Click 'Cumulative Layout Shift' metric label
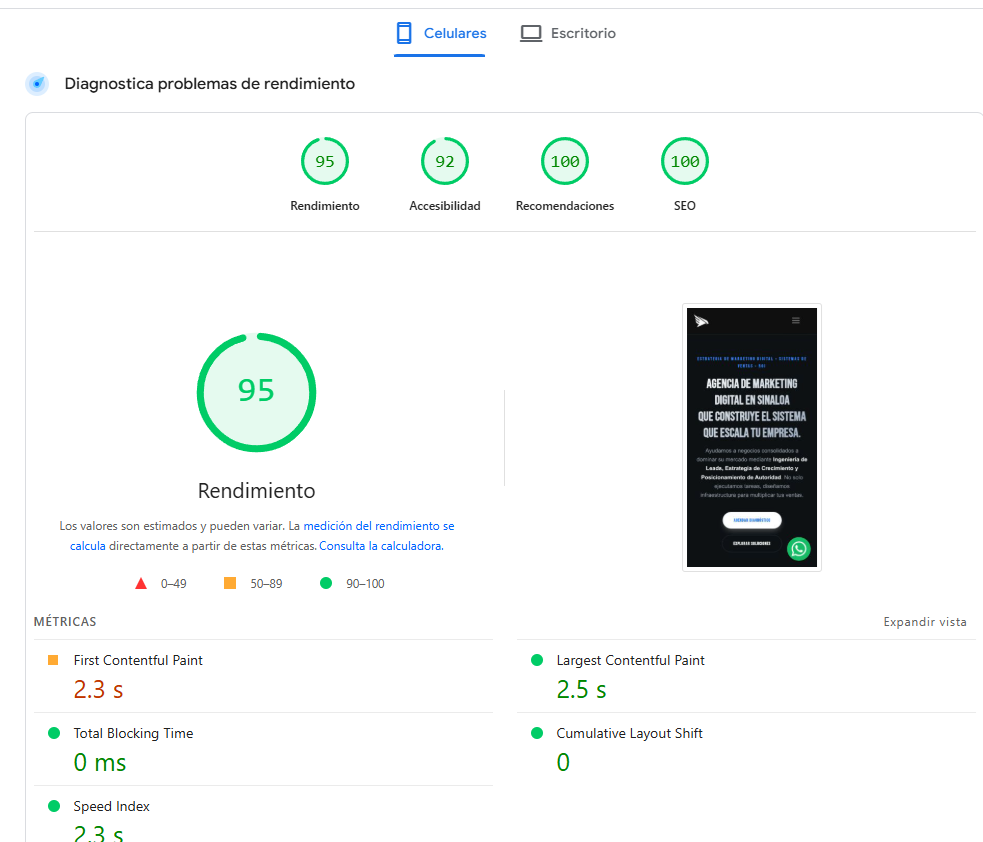Screen dimensions: 983x842 [x=629, y=734]
